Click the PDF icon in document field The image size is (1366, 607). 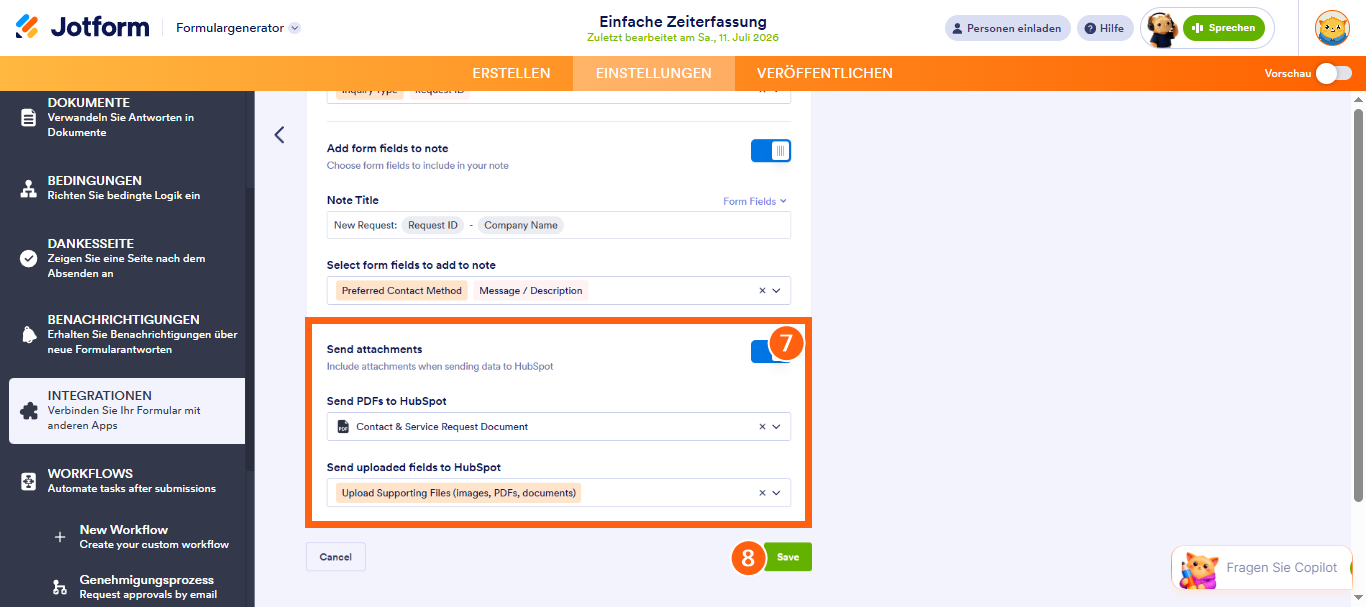pos(343,427)
